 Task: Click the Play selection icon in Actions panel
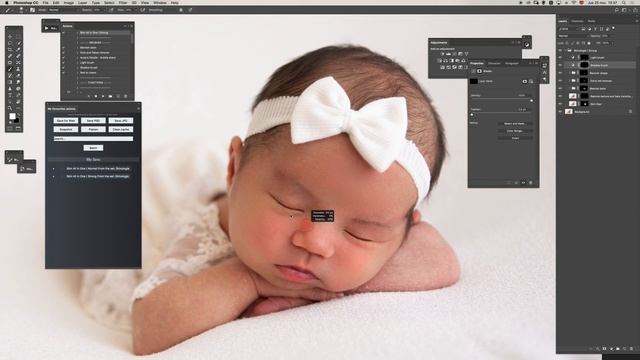(103, 96)
